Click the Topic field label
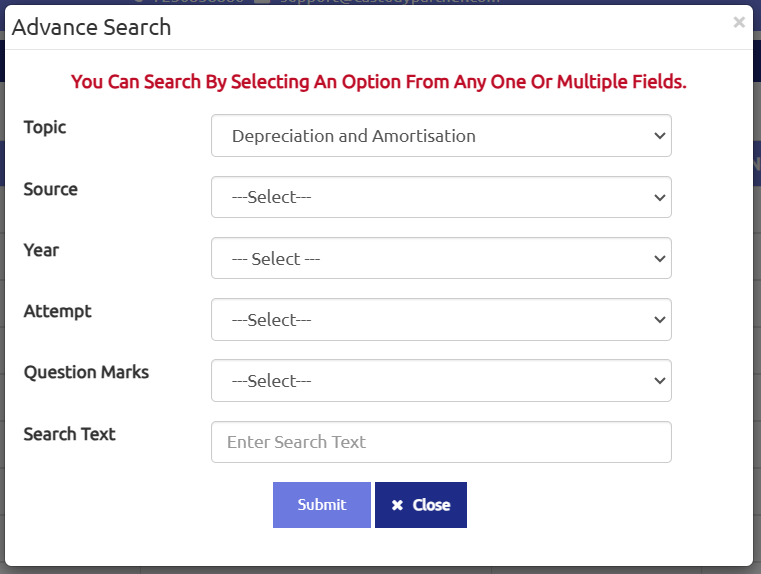 coord(45,127)
